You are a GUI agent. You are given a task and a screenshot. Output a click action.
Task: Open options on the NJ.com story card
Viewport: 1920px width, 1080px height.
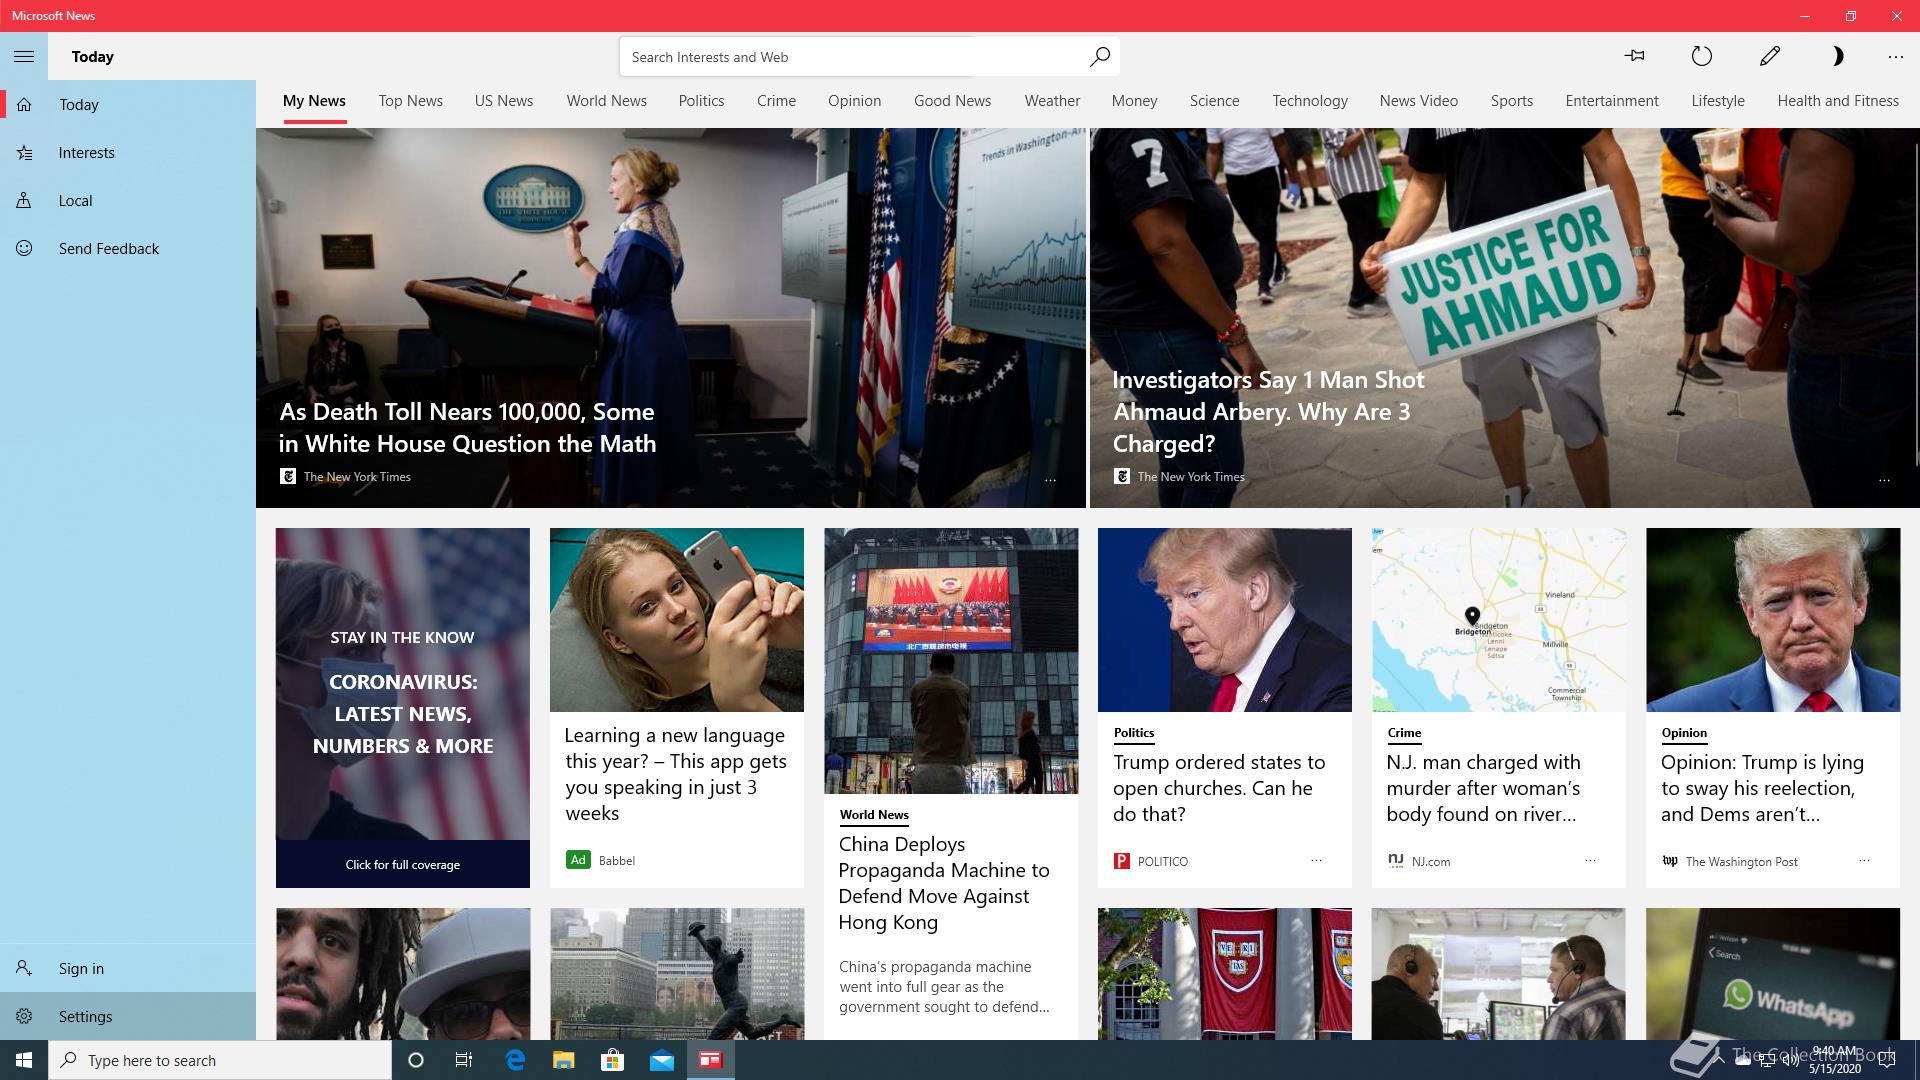(1590, 860)
